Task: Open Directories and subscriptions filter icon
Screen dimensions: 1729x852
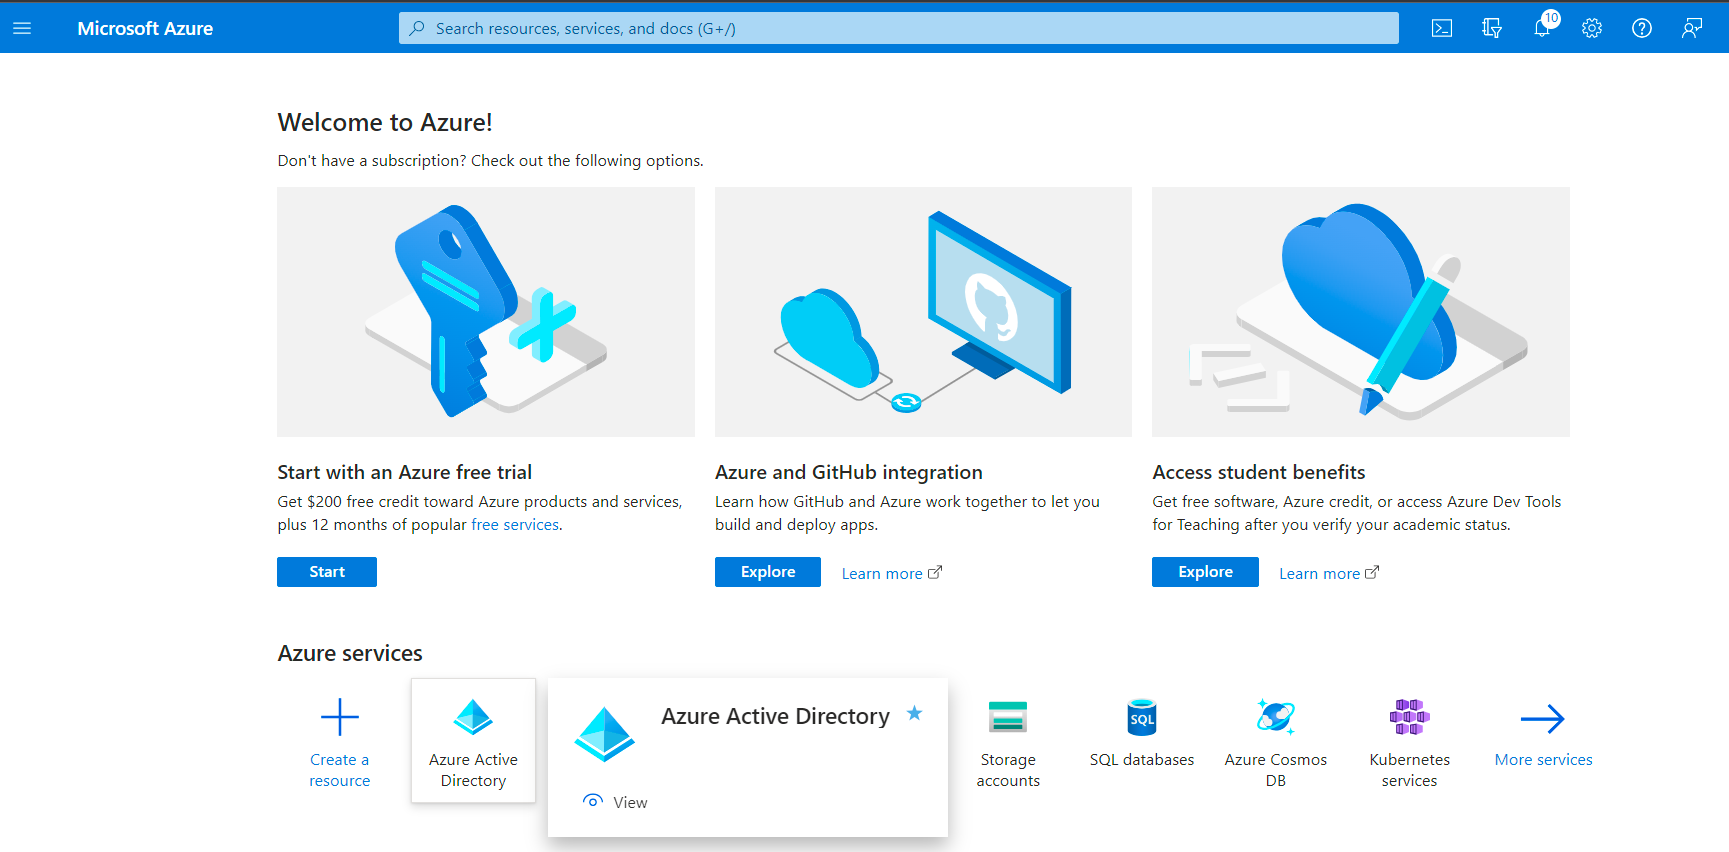Action: 1492,28
